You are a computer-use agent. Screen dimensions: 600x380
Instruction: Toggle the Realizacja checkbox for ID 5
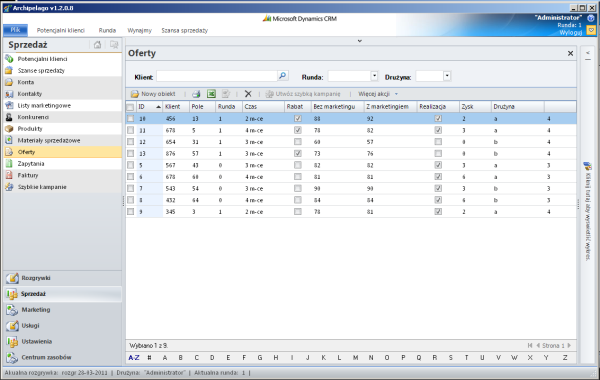(x=438, y=165)
